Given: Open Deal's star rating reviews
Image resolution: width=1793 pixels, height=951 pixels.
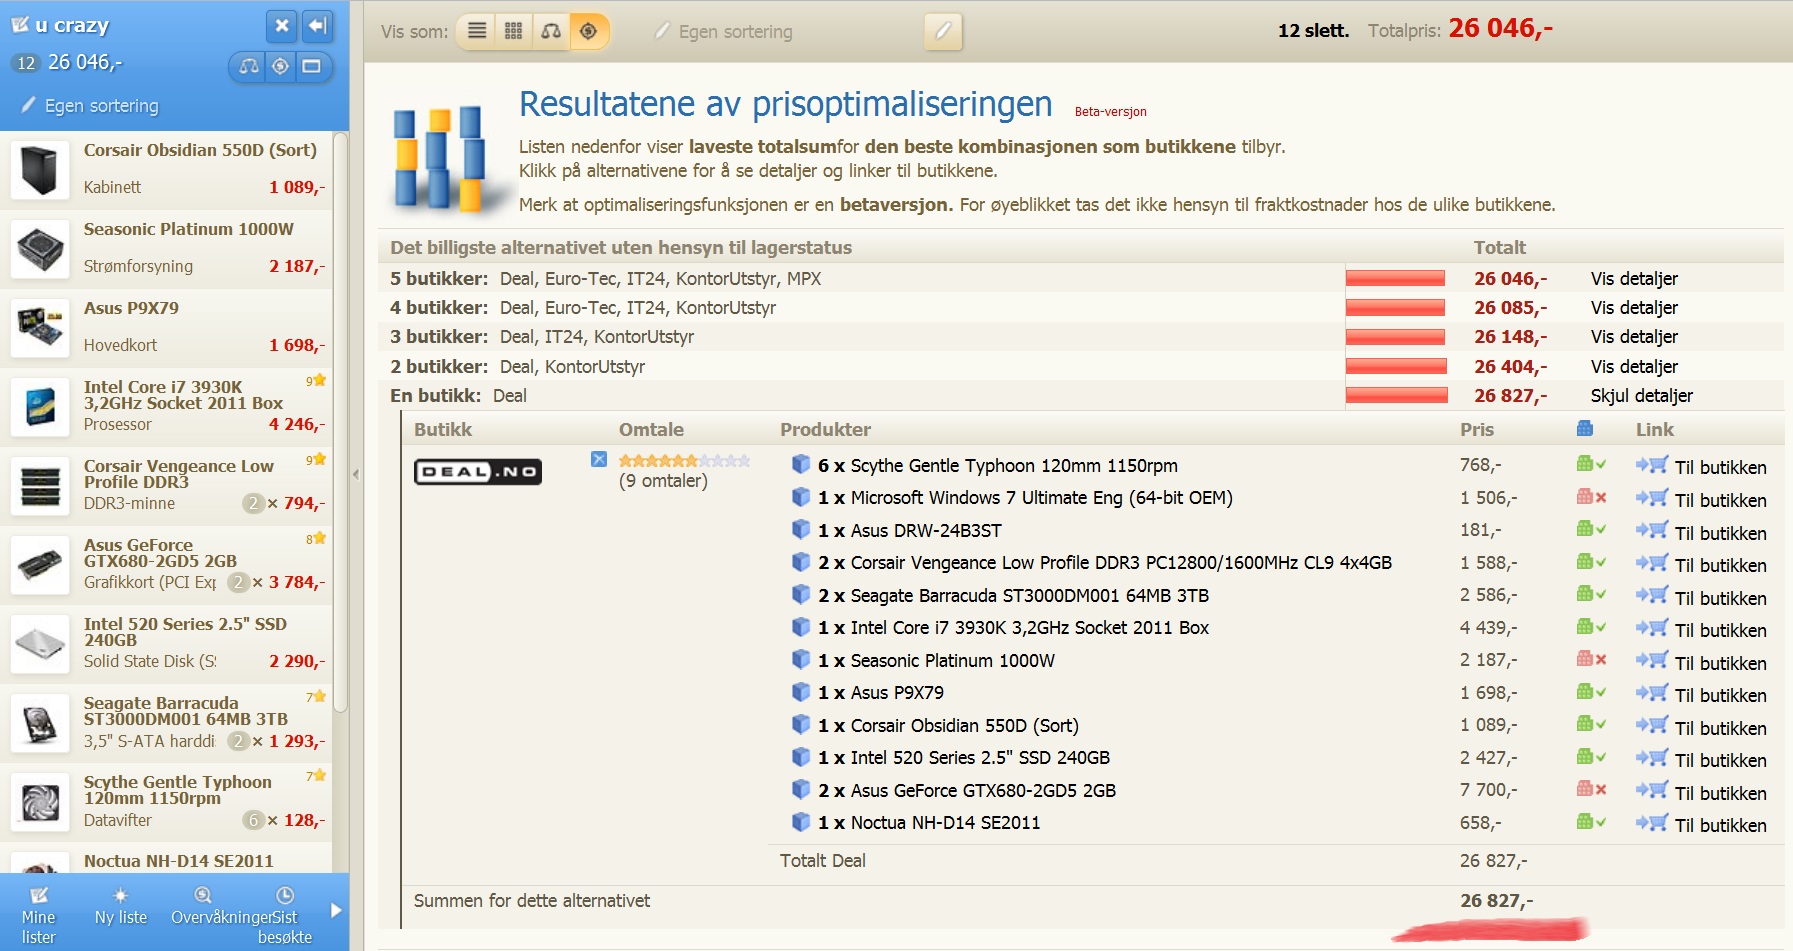Looking at the screenshot, I should [x=684, y=461].
